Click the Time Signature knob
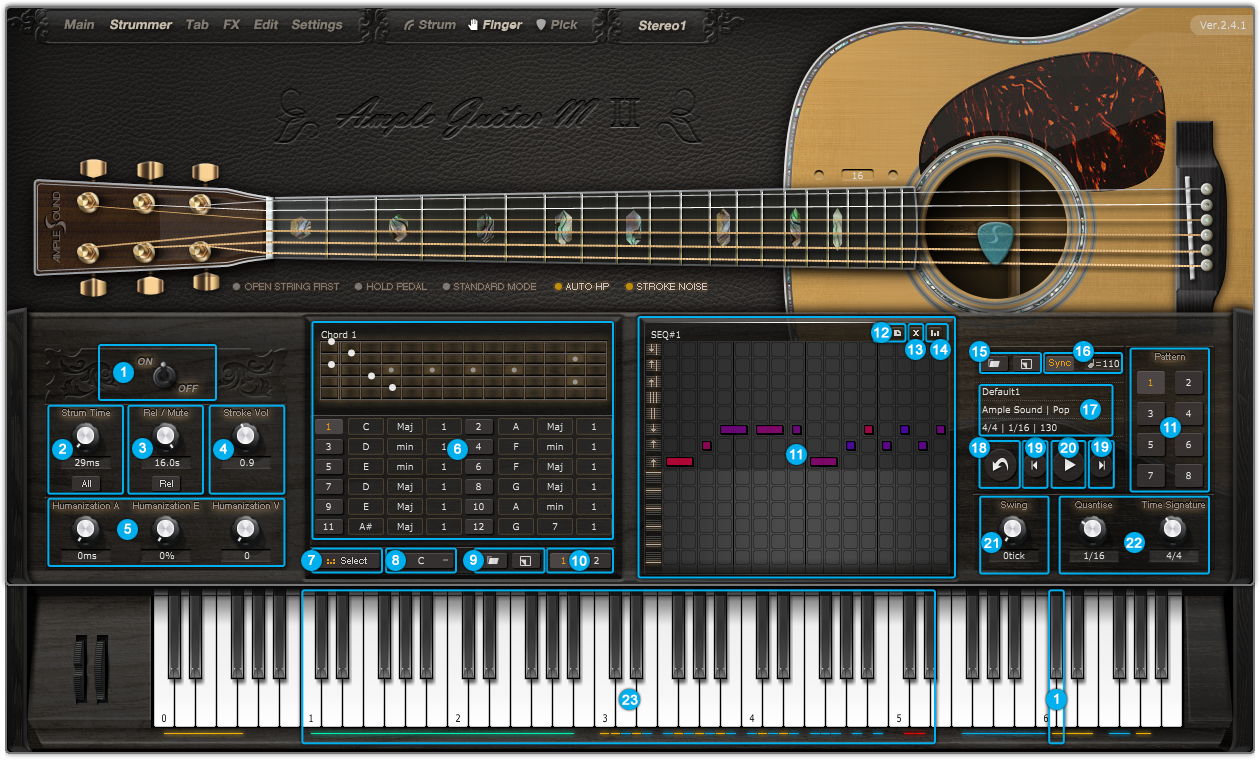This screenshot has width=1260, height=760. pos(1173,528)
